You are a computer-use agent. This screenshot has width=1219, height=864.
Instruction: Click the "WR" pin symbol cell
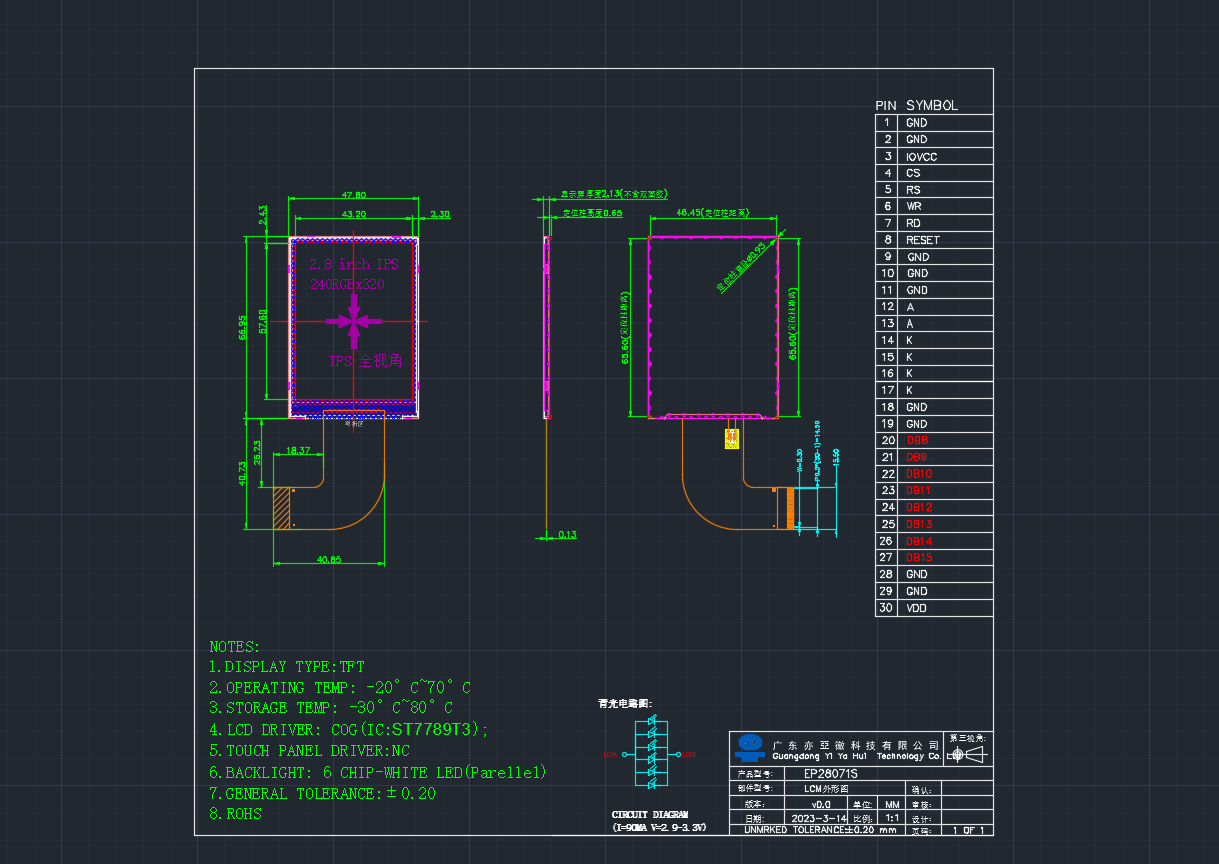tap(946, 206)
